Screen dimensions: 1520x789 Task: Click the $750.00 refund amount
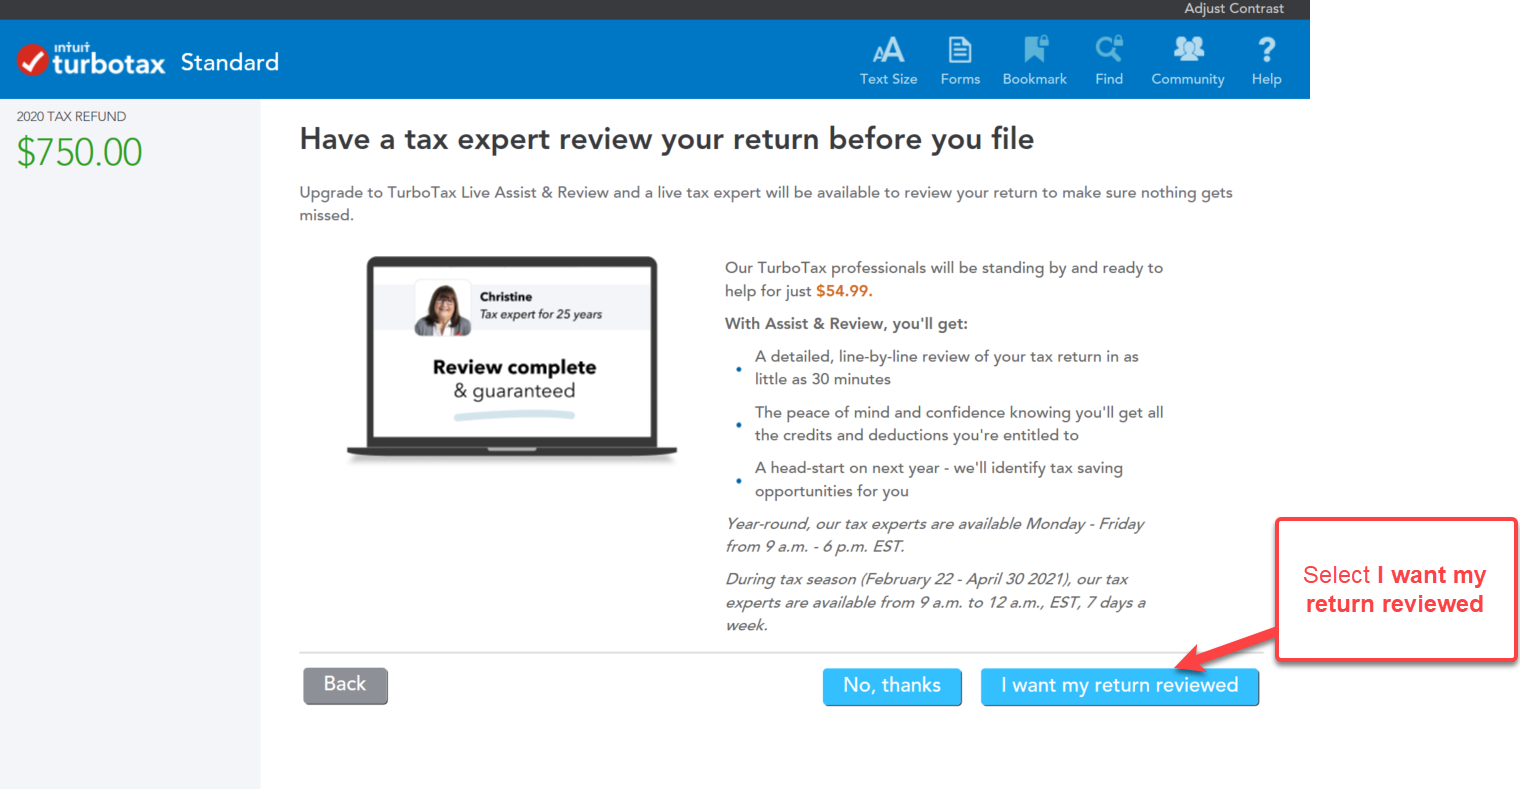[x=80, y=152]
